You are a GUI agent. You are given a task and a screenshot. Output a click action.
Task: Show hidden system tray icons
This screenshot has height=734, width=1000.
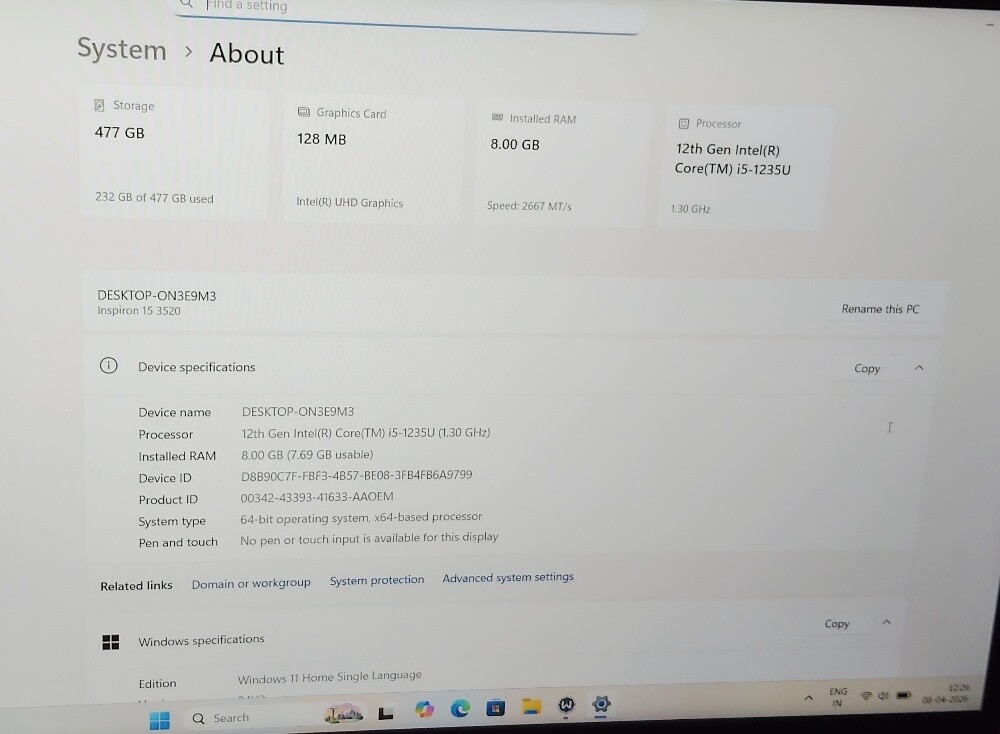[x=809, y=698]
